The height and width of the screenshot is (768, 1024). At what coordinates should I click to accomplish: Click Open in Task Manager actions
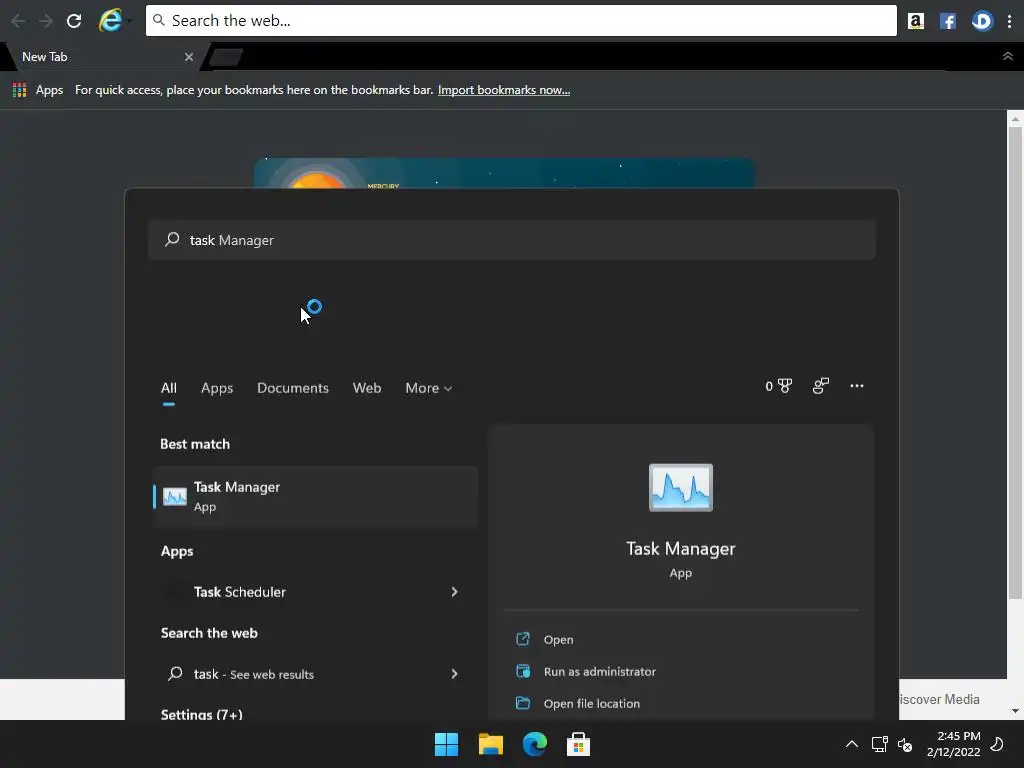558,639
